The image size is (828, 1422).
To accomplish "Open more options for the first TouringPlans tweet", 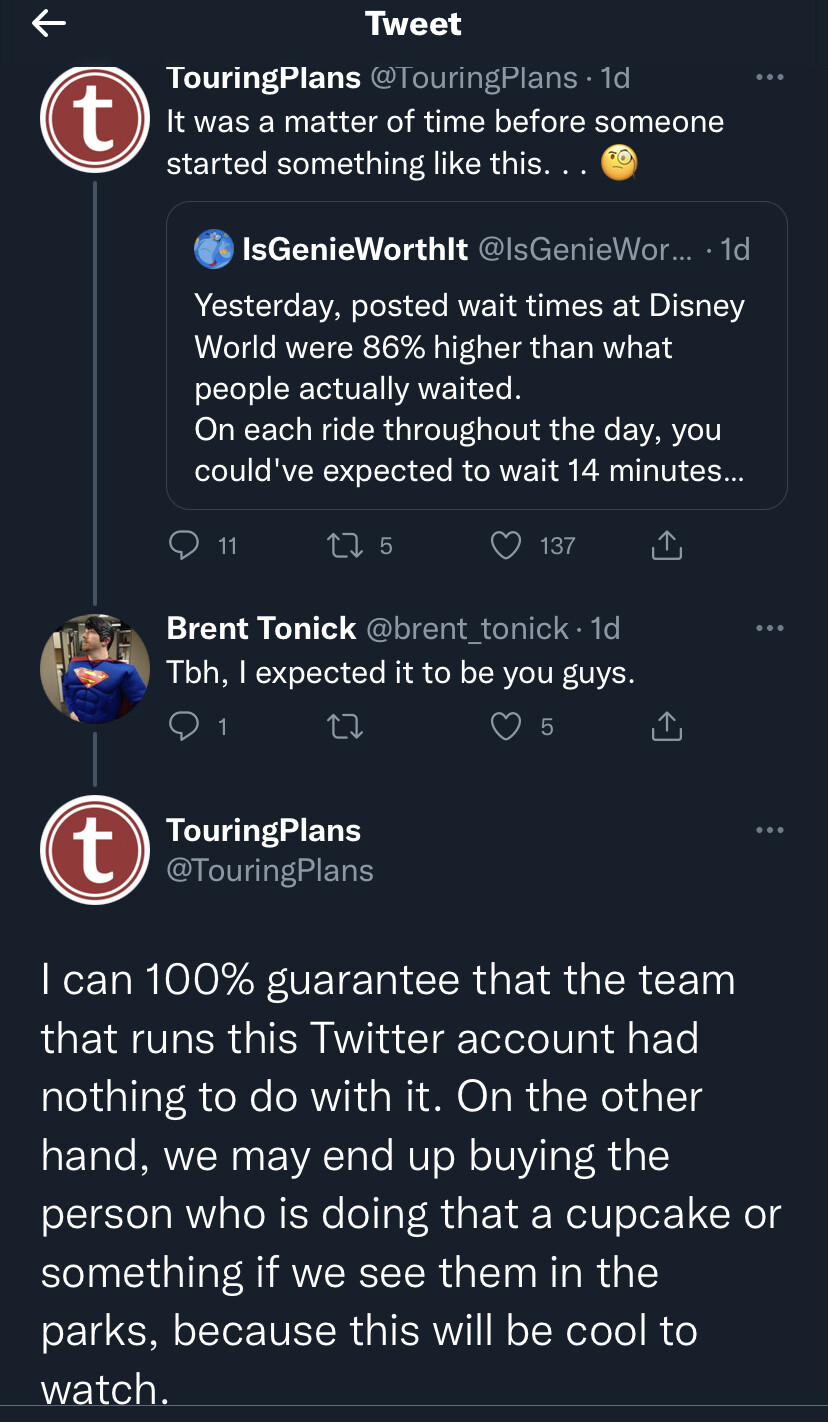I will pos(770,77).
